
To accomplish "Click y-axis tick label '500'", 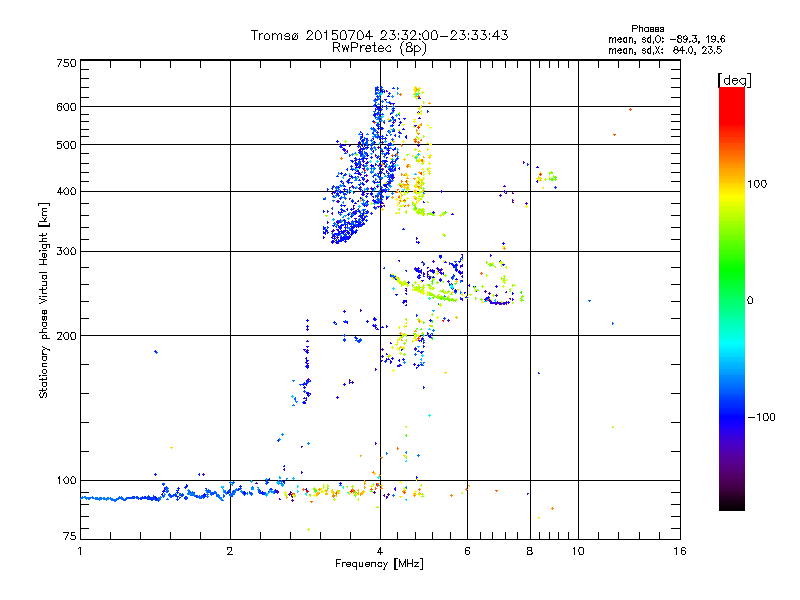I will click(66, 145).
